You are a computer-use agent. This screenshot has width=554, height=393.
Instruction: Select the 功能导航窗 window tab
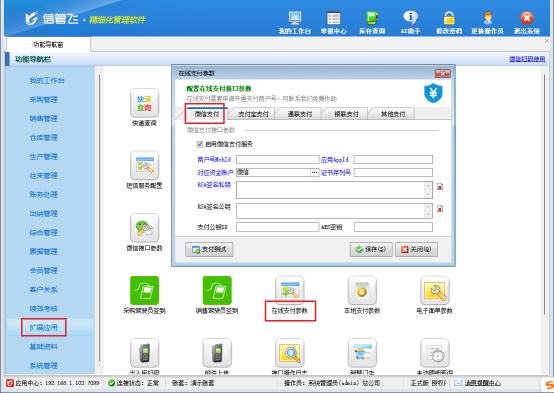[x=48, y=45]
